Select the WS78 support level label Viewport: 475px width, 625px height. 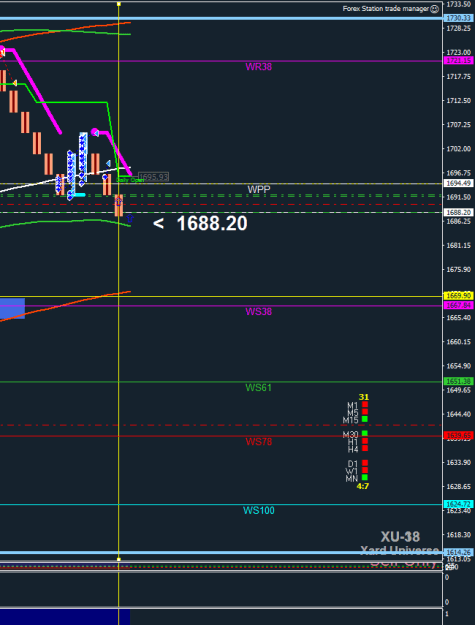click(x=259, y=442)
